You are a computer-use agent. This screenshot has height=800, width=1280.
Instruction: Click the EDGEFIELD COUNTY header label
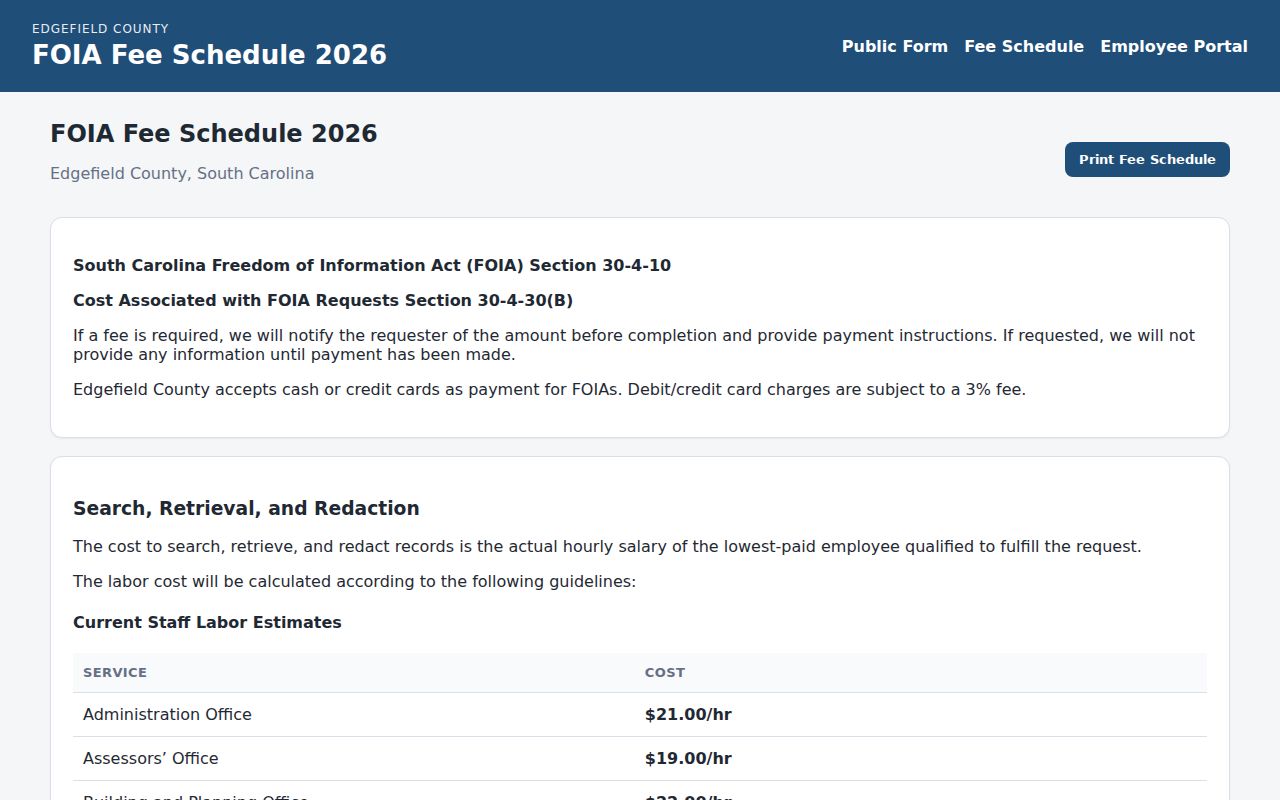pyautogui.click(x=100, y=28)
